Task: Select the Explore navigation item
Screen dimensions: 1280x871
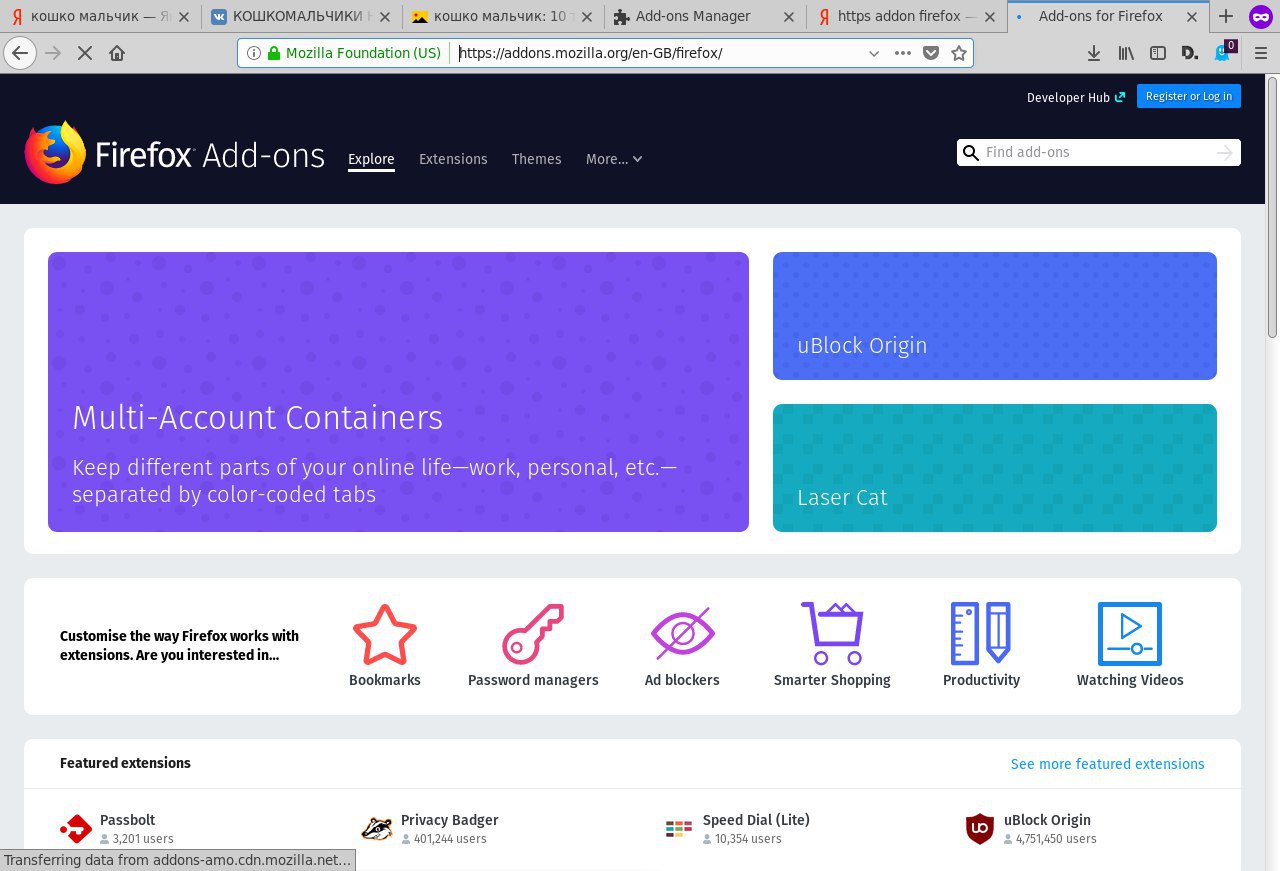Action: pyautogui.click(x=371, y=159)
